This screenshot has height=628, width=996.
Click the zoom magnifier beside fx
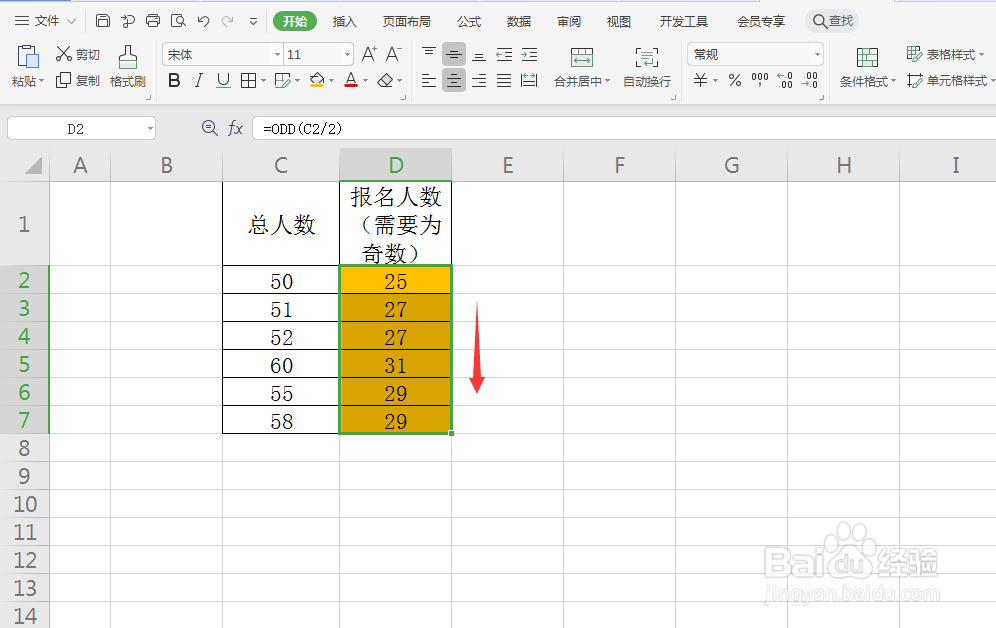point(209,128)
